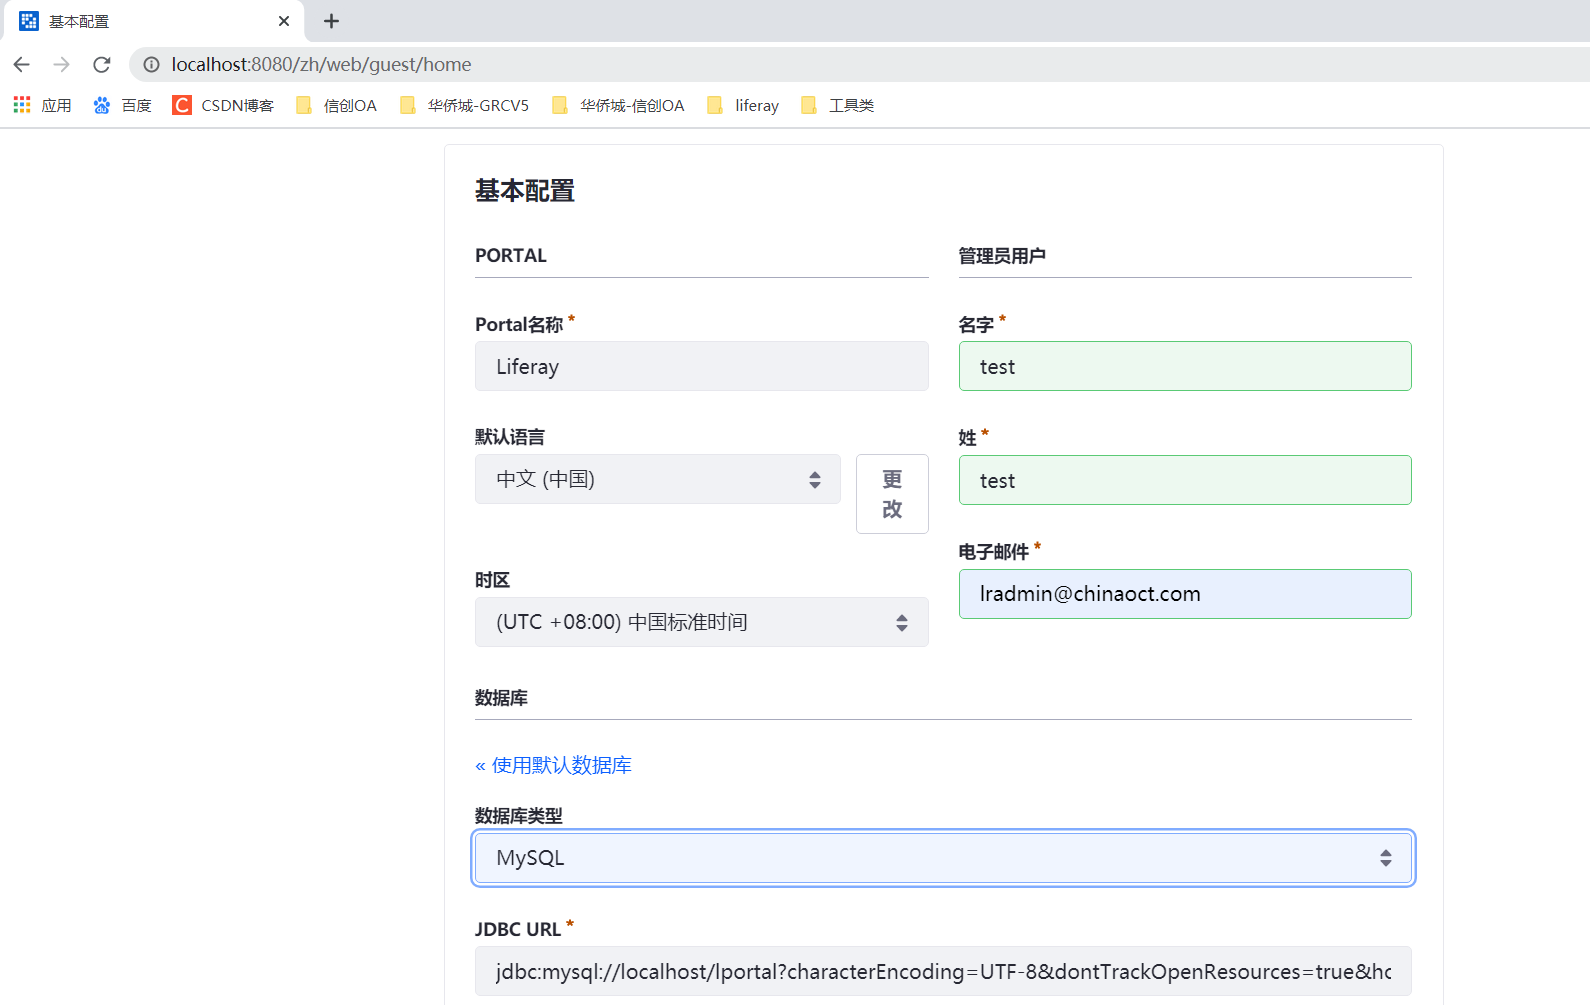Open the 华侨城-GRCV5 bookmark folder
The height and width of the screenshot is (1005, 1590).
[464, 105]
